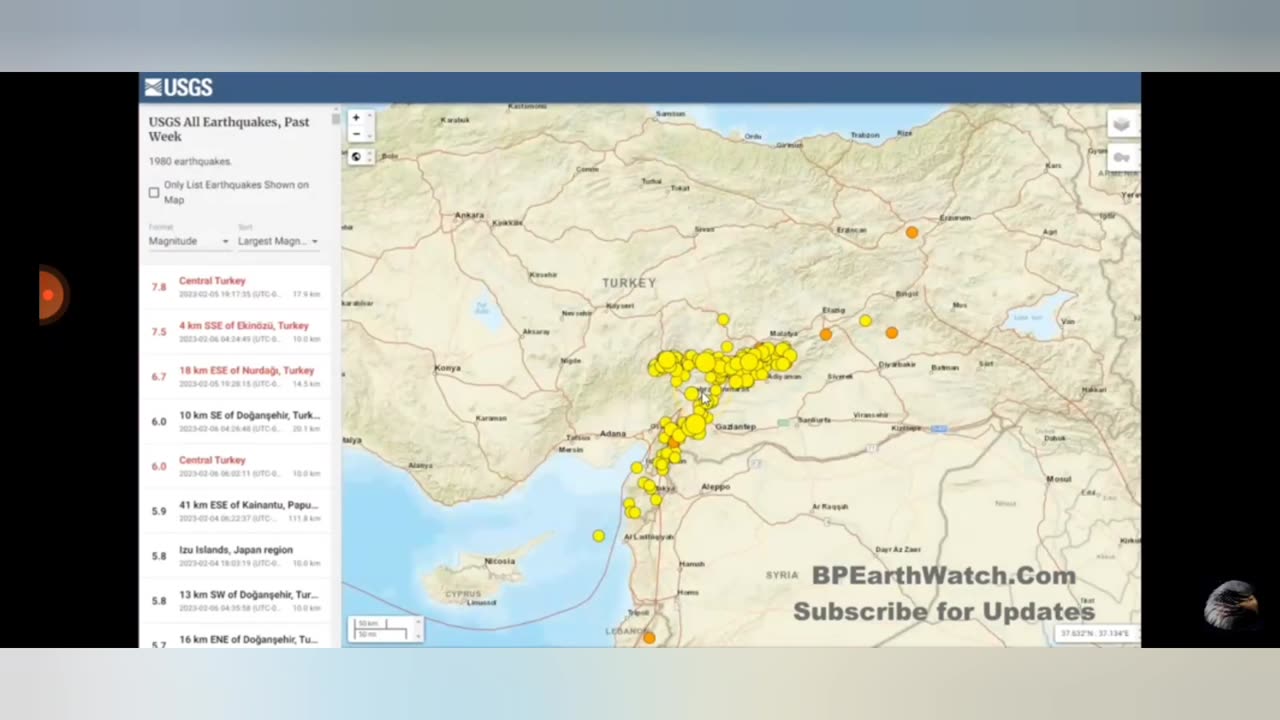
Task: Click the map coordinates readout
Action: pyautogui.click(x=1095, y=634)
